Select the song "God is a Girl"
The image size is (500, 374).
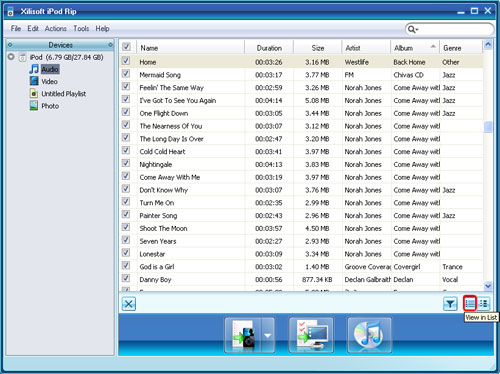point(157,267)
